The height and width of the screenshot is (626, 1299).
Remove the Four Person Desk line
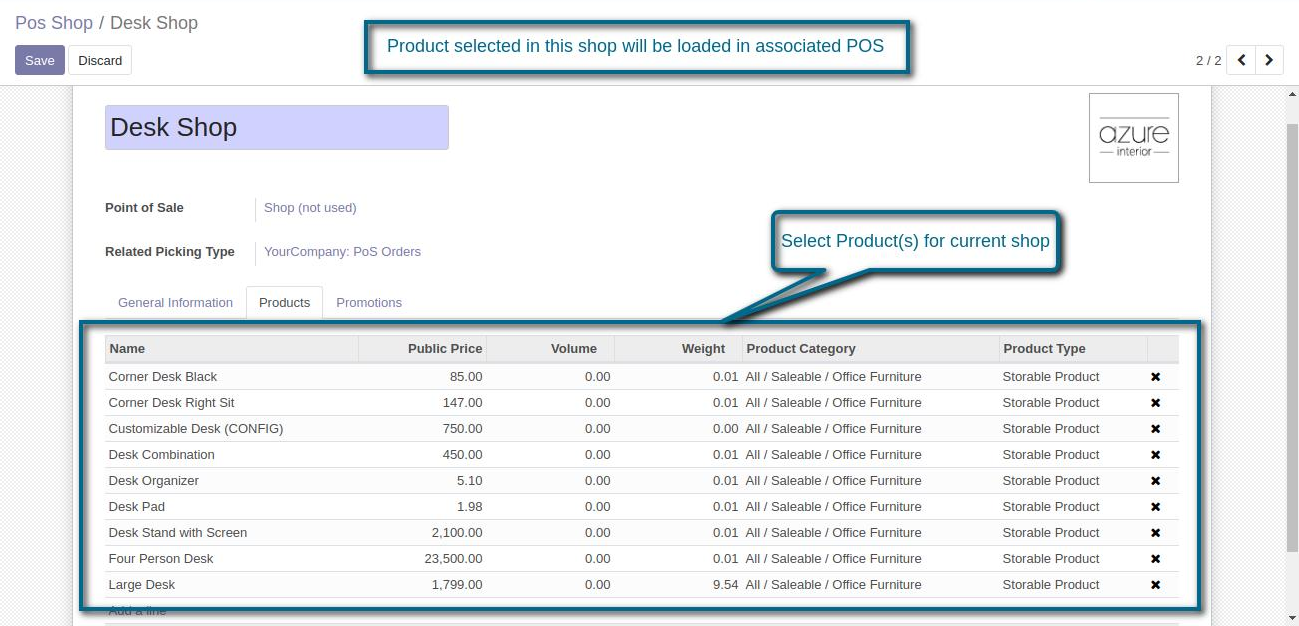1155,559
